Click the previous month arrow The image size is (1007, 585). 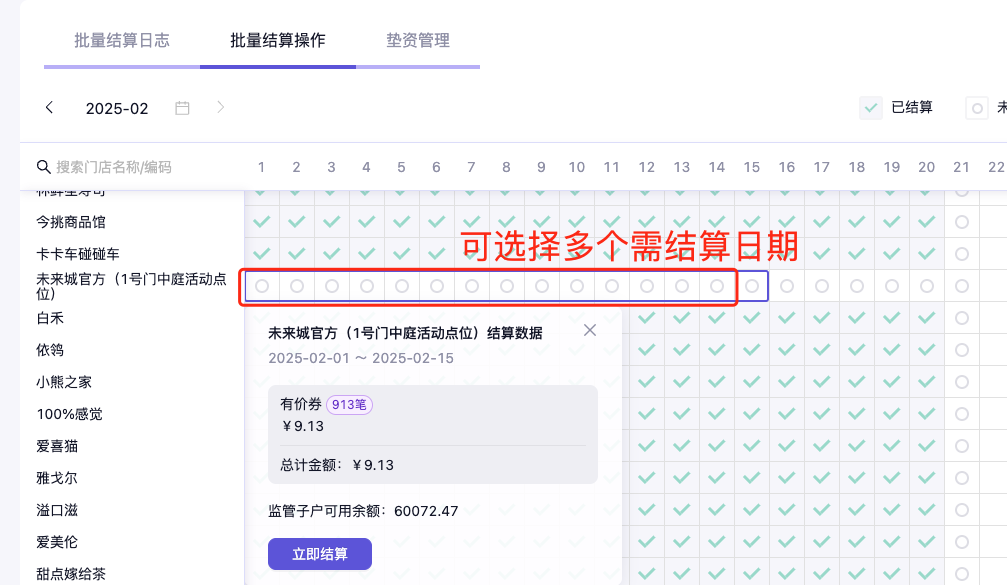[x=50, y=108]
